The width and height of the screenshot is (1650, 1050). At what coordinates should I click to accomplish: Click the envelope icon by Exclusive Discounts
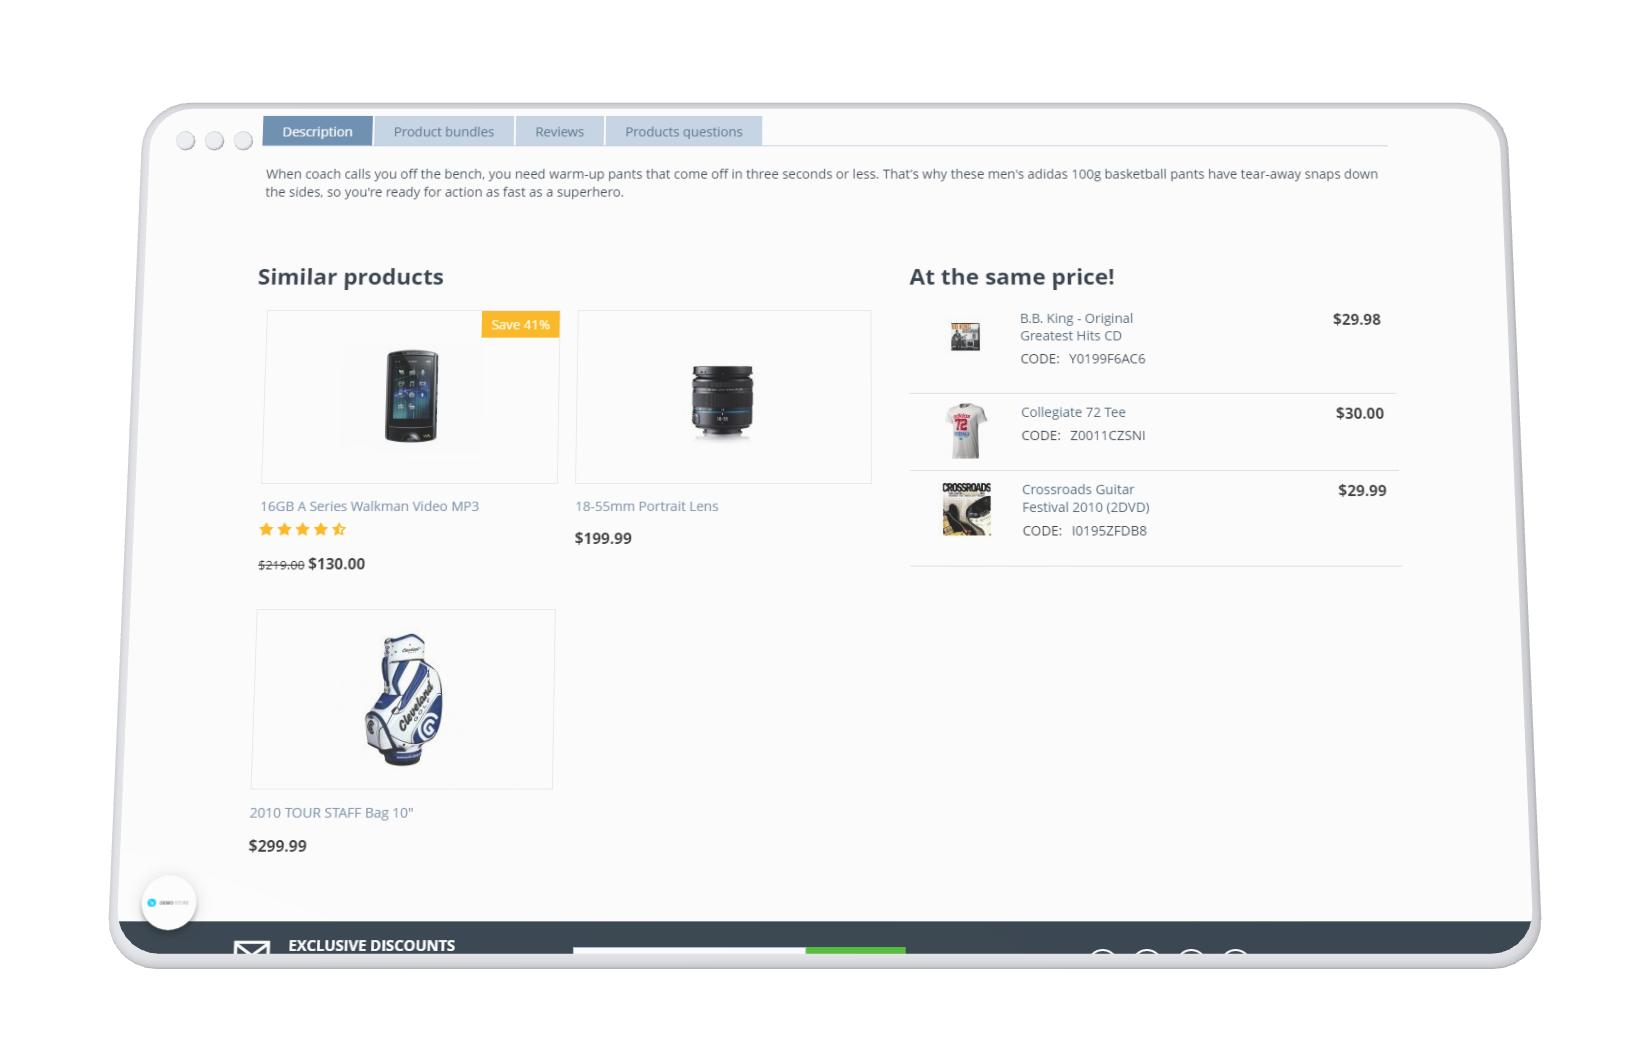click(252, 948)
